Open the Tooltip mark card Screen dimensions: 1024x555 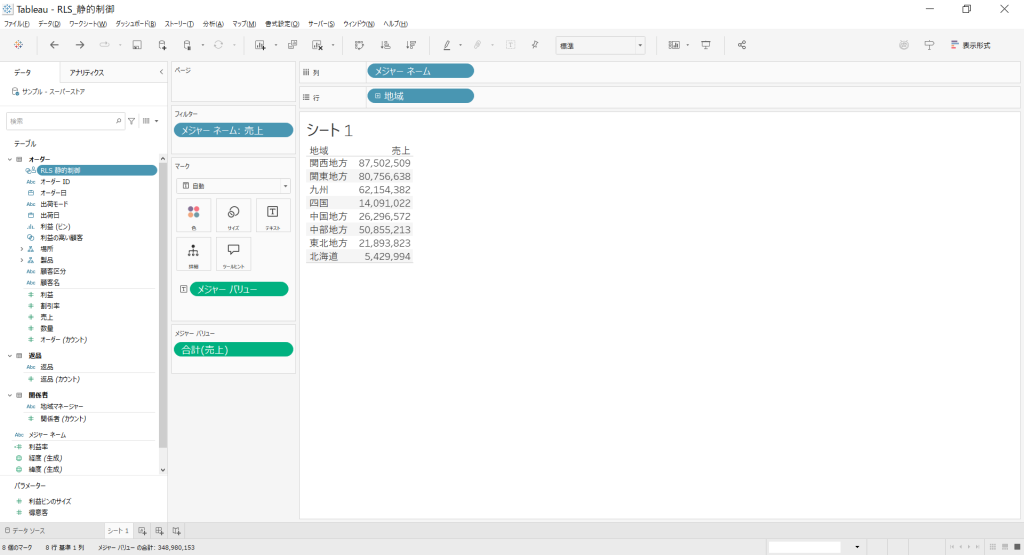233,254
